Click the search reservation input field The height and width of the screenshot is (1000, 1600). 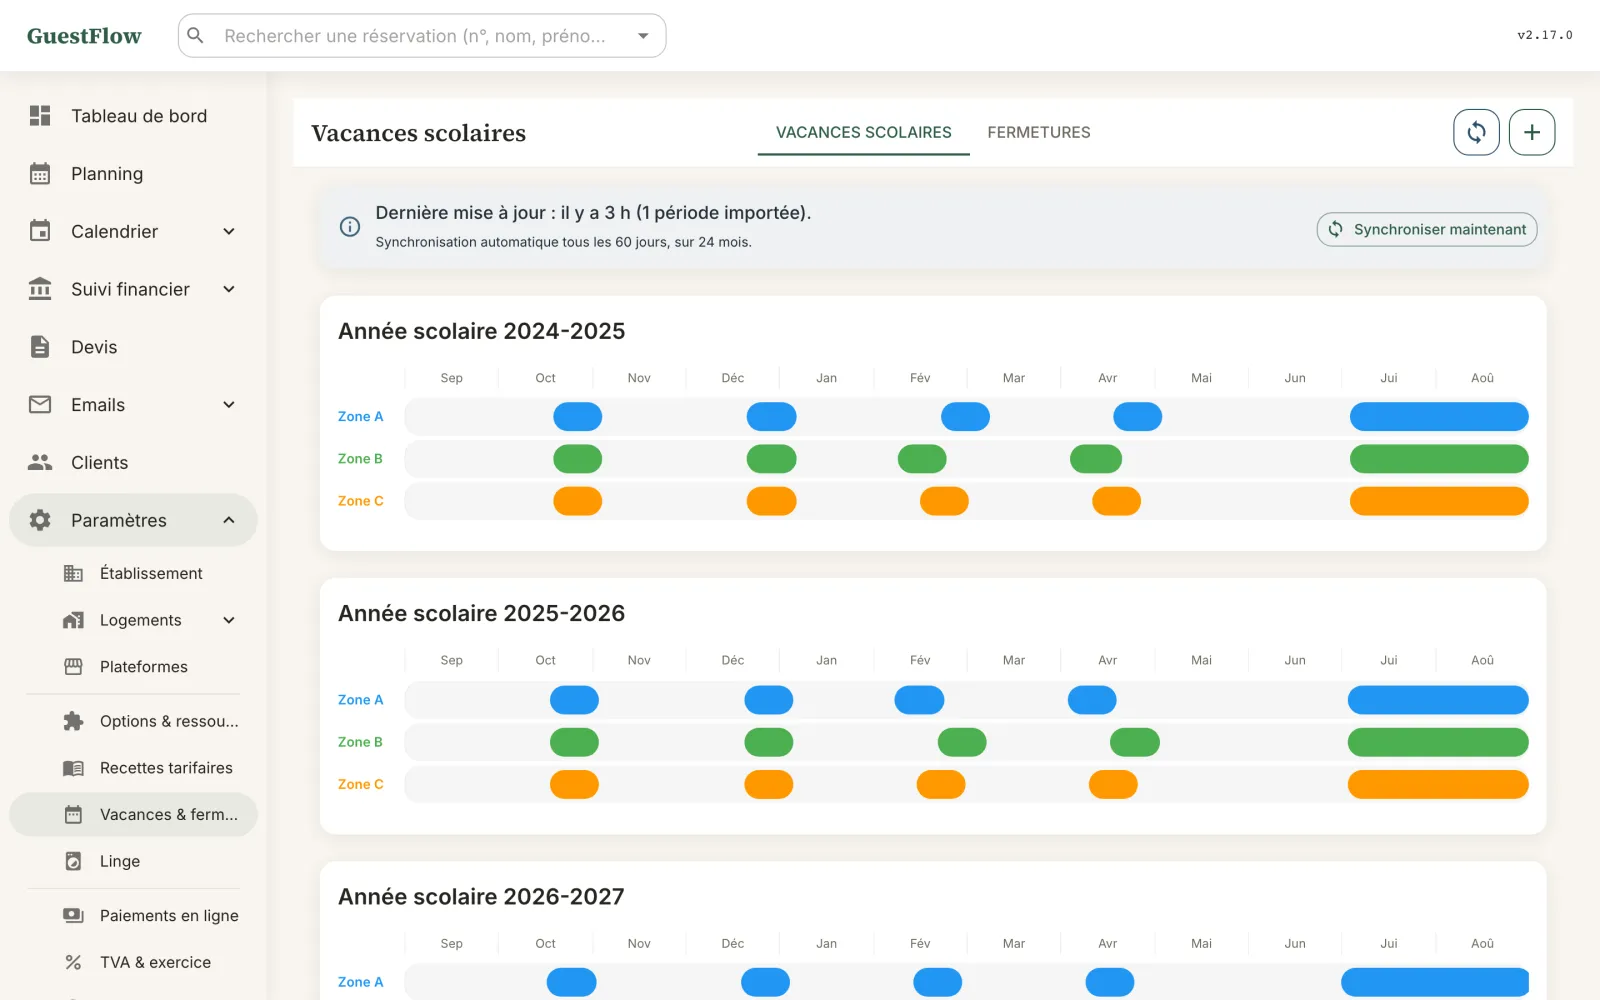(422, 36)
